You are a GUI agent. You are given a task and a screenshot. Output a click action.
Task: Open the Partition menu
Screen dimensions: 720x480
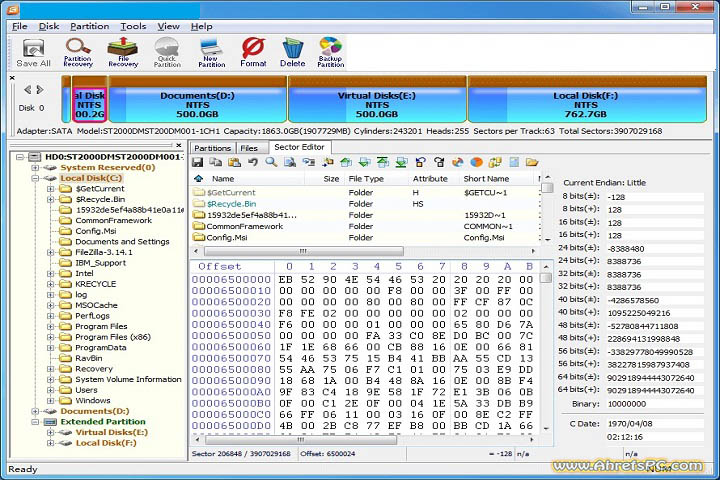(90, 26)
